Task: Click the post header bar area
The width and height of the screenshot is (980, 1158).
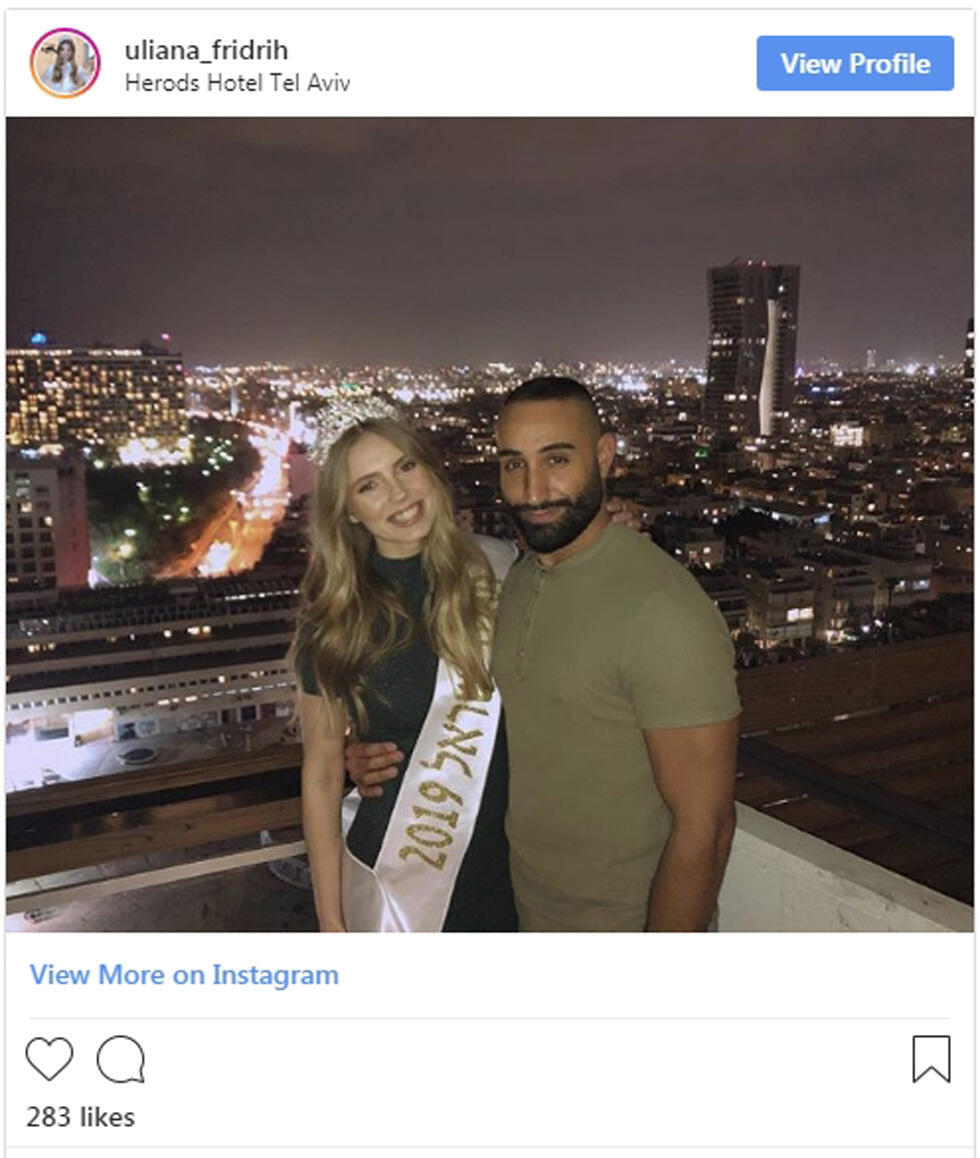Action: click(x=490, y=64)
